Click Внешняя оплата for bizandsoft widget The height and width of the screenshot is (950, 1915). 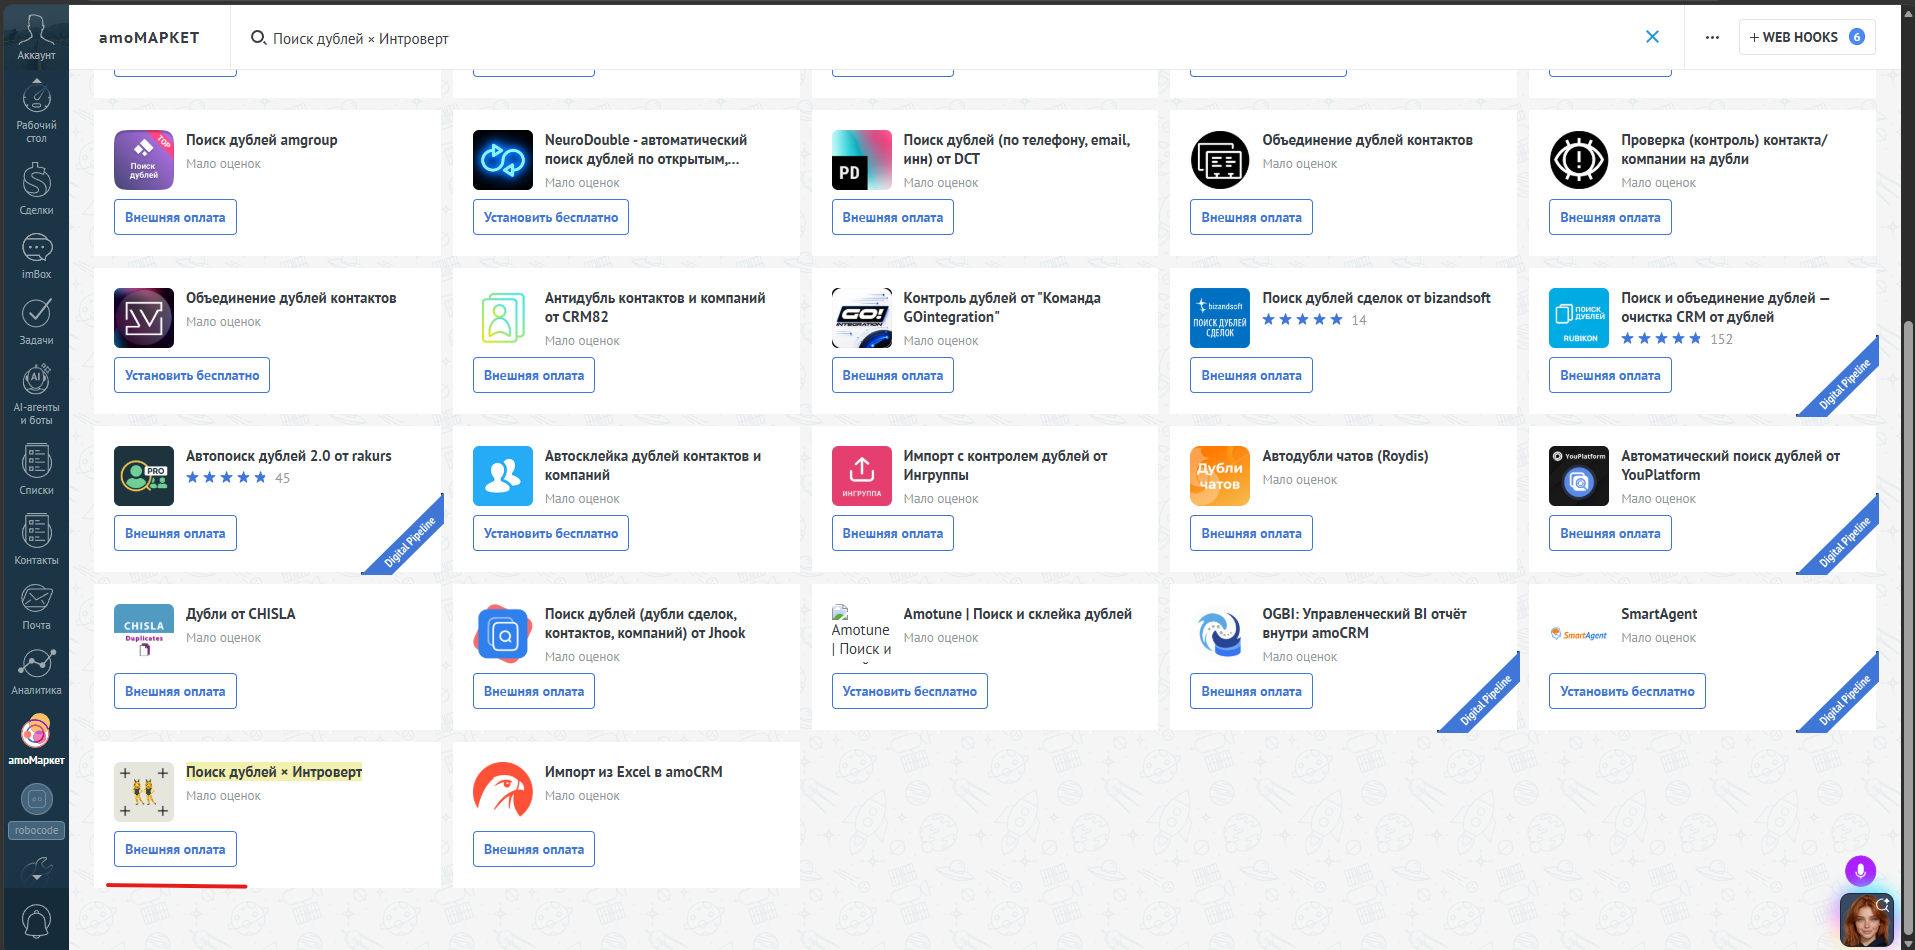pyautogui.click(x=1251, y=375)
